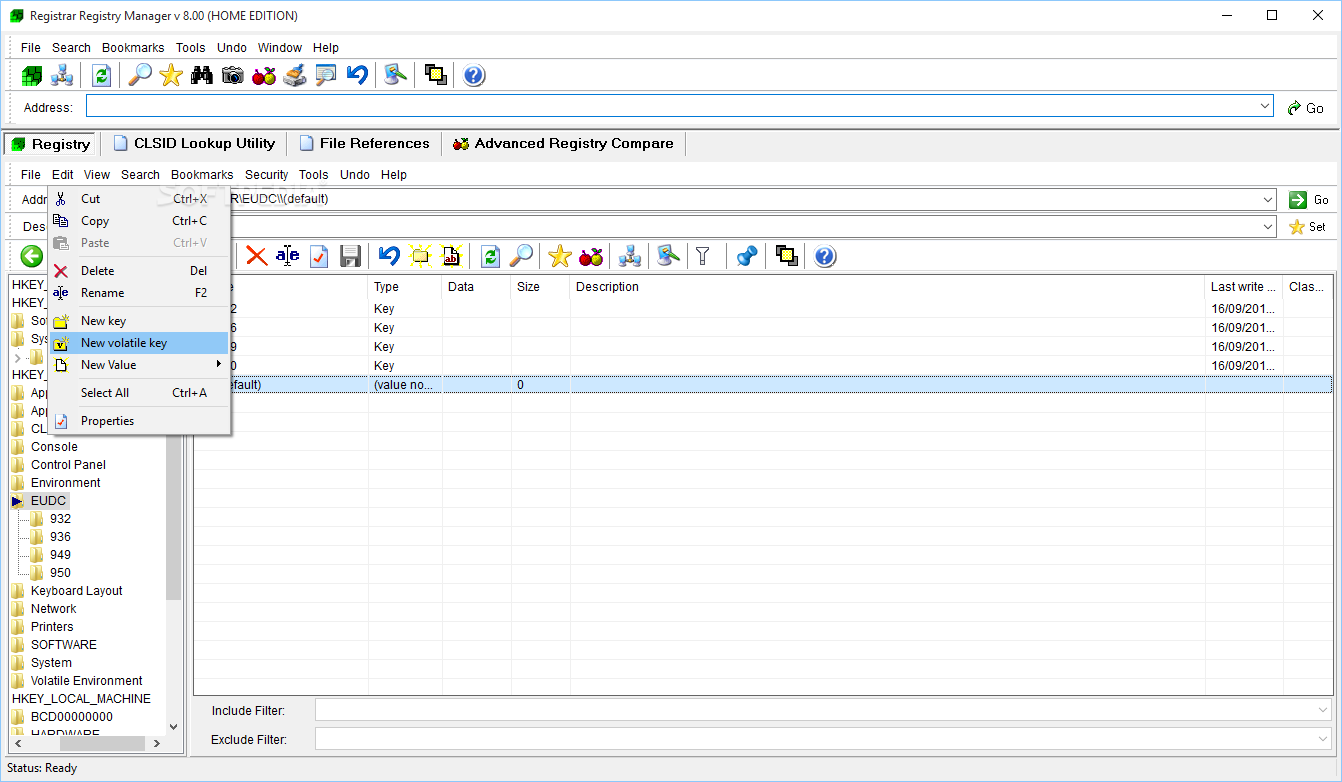Image resolution: width=1342 pixels, height=782 pixels.
Task: Select the Control Panel key in tree
Action: click(68, 465)
